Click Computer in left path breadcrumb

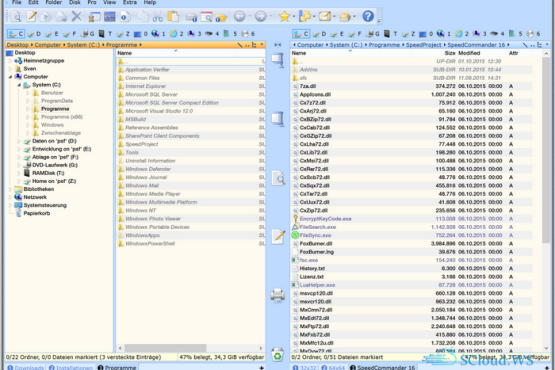(47, 45)
